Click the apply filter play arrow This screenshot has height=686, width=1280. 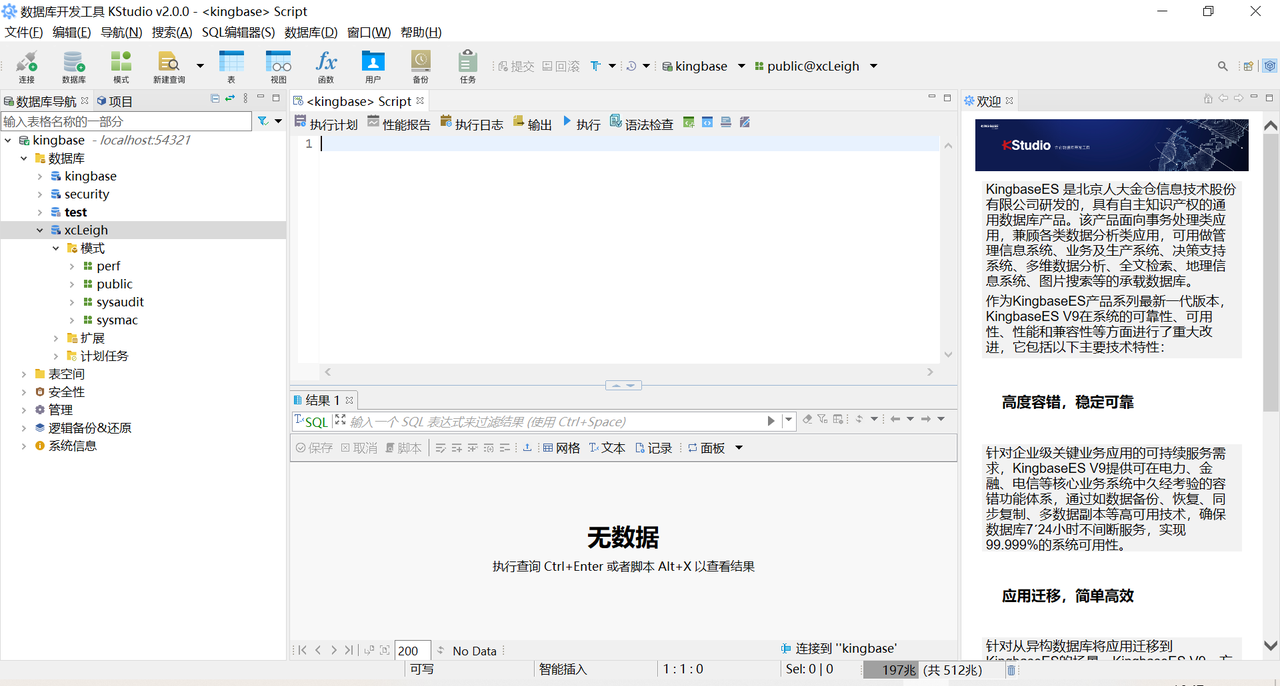[x=771, y=421]
